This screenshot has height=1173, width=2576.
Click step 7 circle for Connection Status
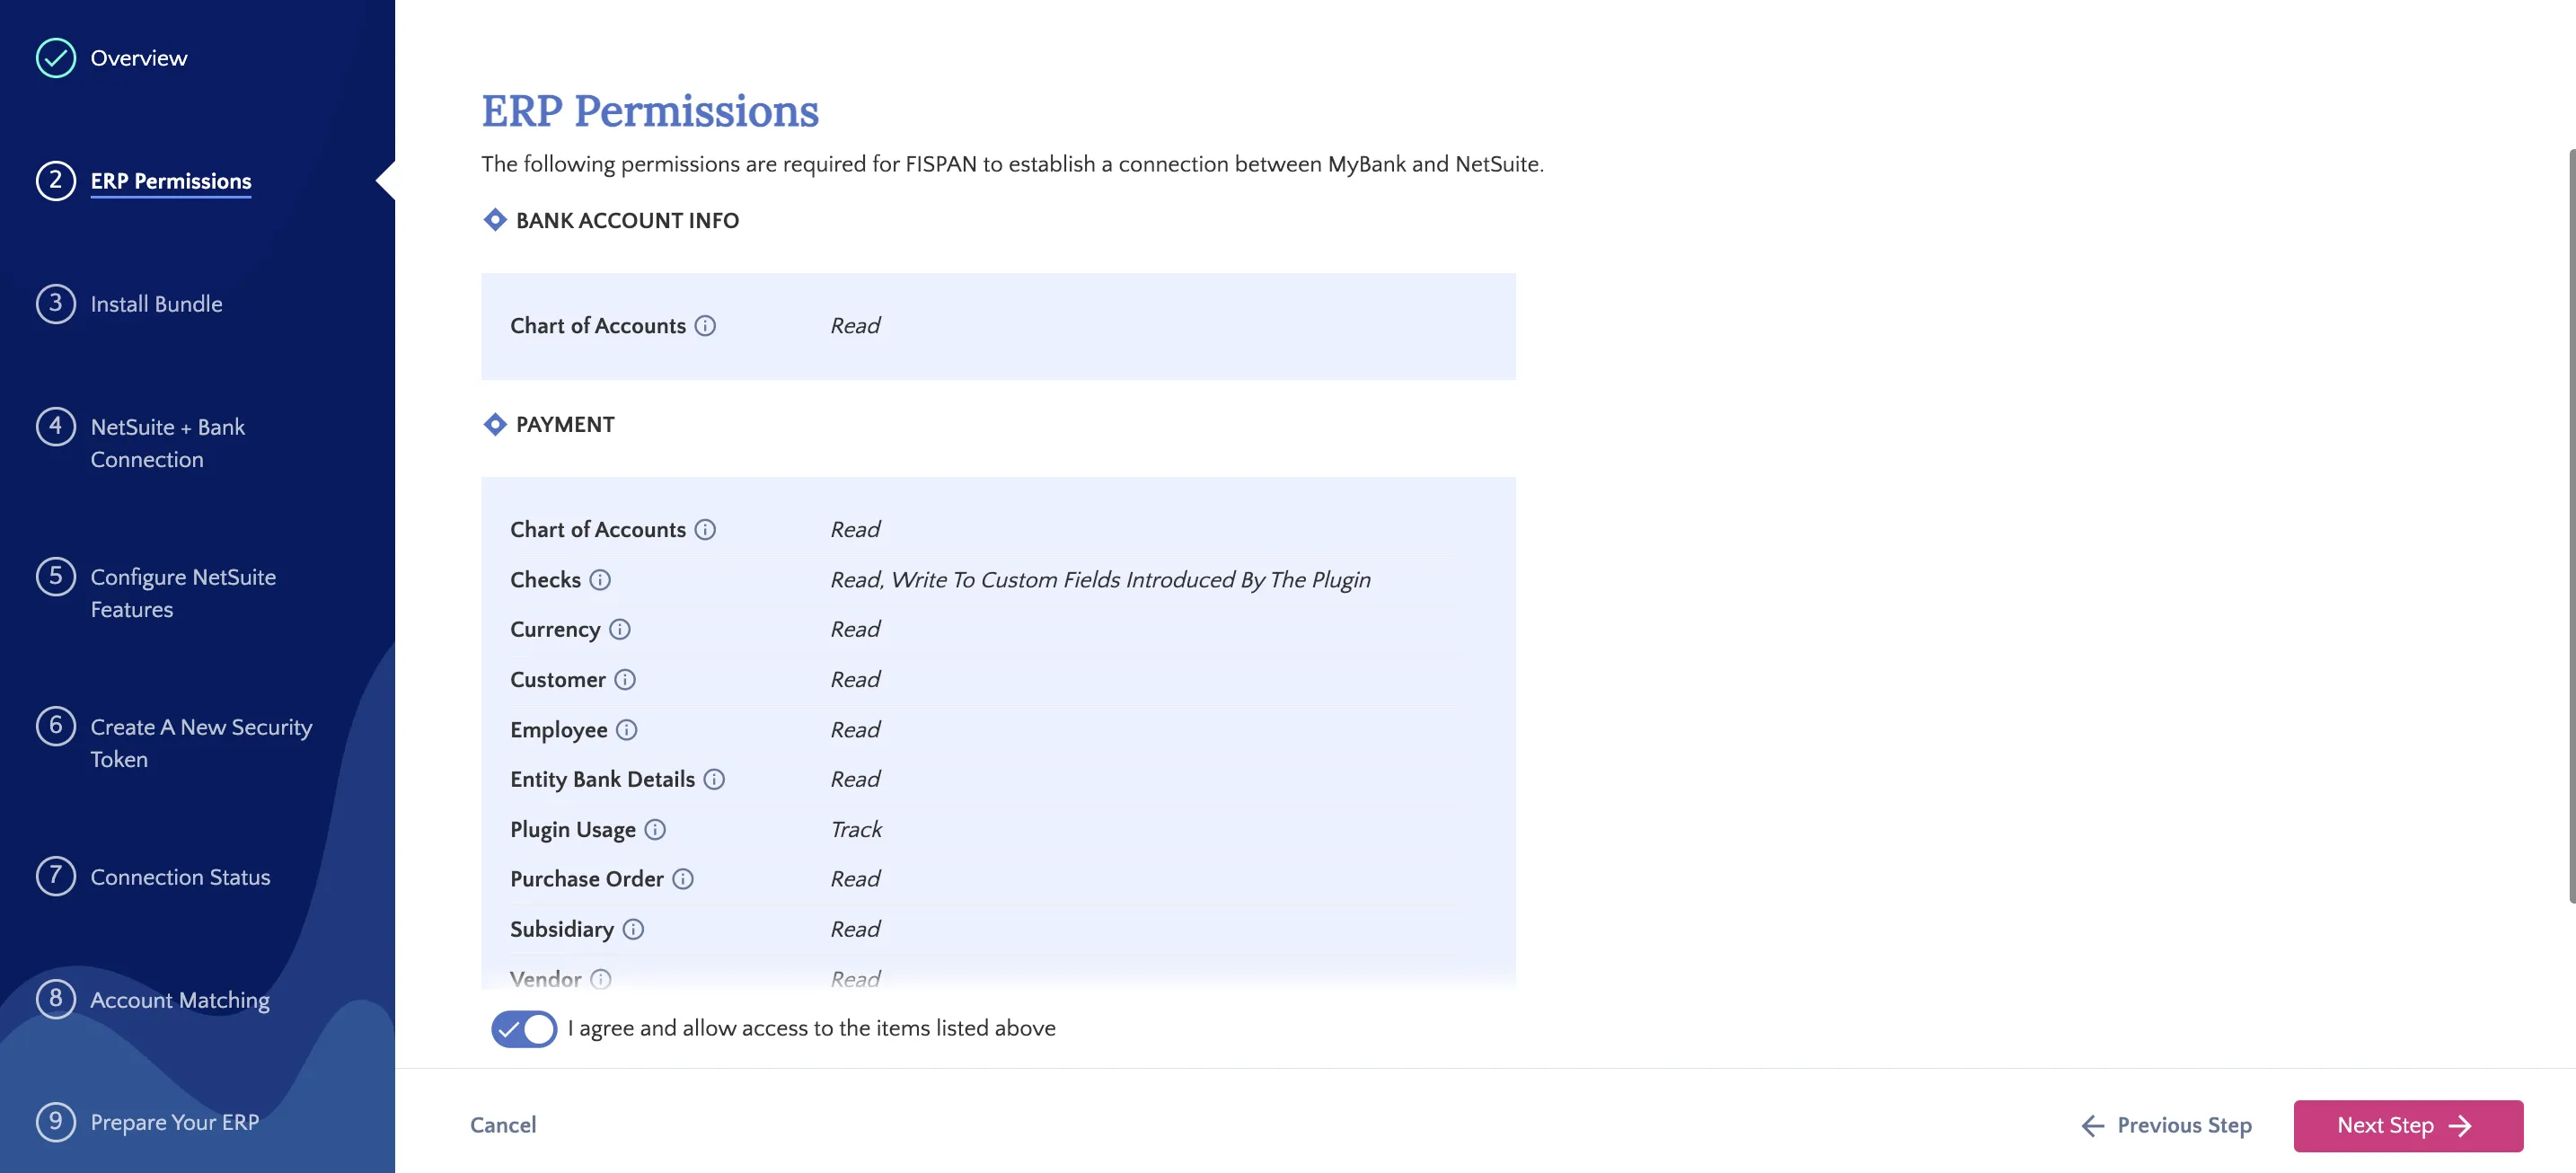coord(56,877)
